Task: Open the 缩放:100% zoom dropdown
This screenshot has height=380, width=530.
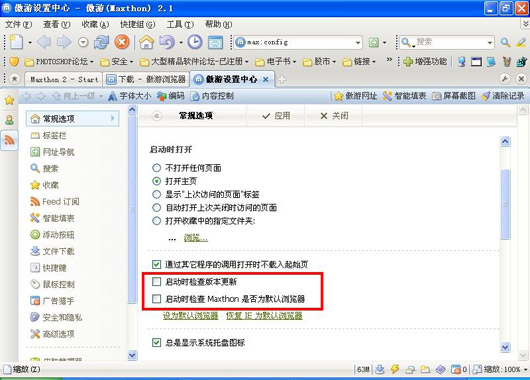Action: click(500, 369)
